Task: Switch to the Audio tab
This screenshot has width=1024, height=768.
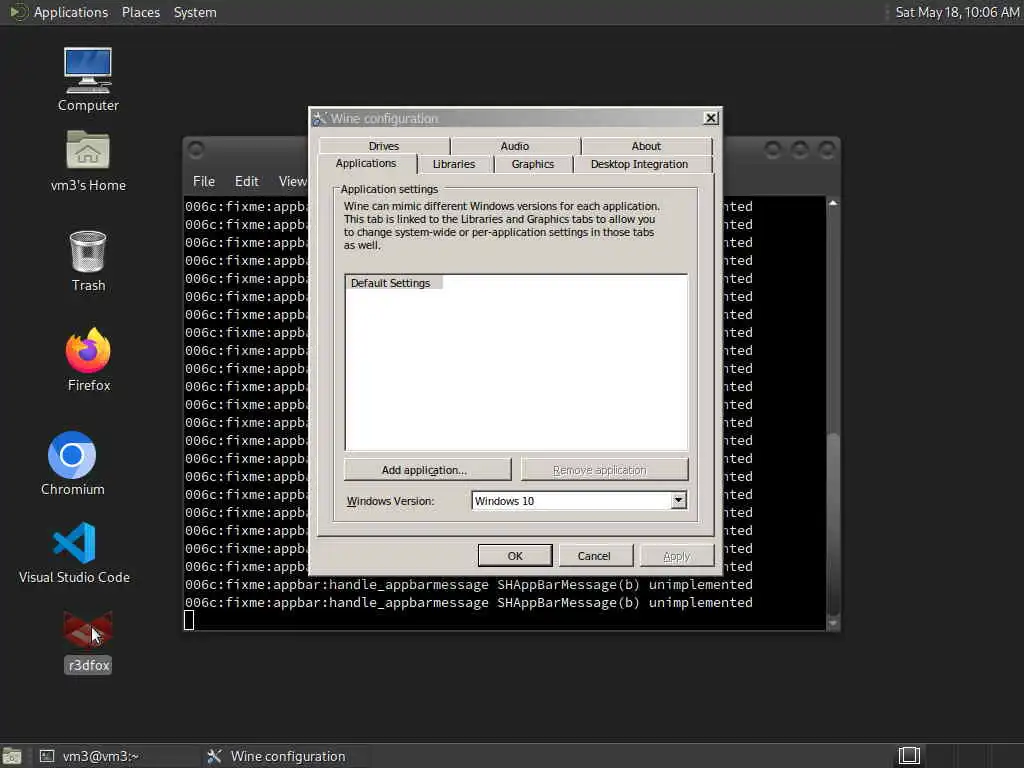Action: [515, 146]
